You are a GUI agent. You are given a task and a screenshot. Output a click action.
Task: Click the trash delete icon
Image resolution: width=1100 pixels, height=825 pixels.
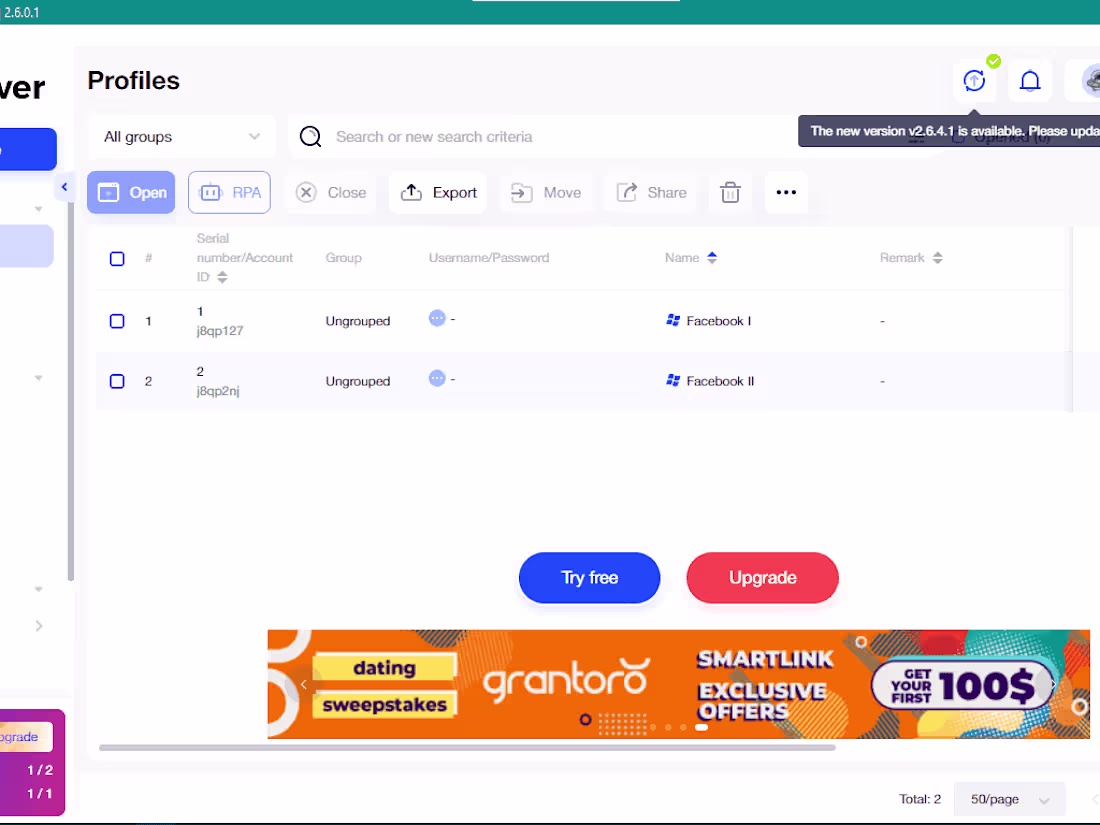click(730, 192)
